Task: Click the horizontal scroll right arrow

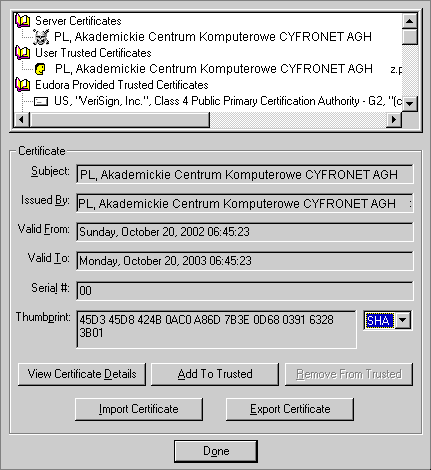Action: pyautogui.click(x=394, y=119)
